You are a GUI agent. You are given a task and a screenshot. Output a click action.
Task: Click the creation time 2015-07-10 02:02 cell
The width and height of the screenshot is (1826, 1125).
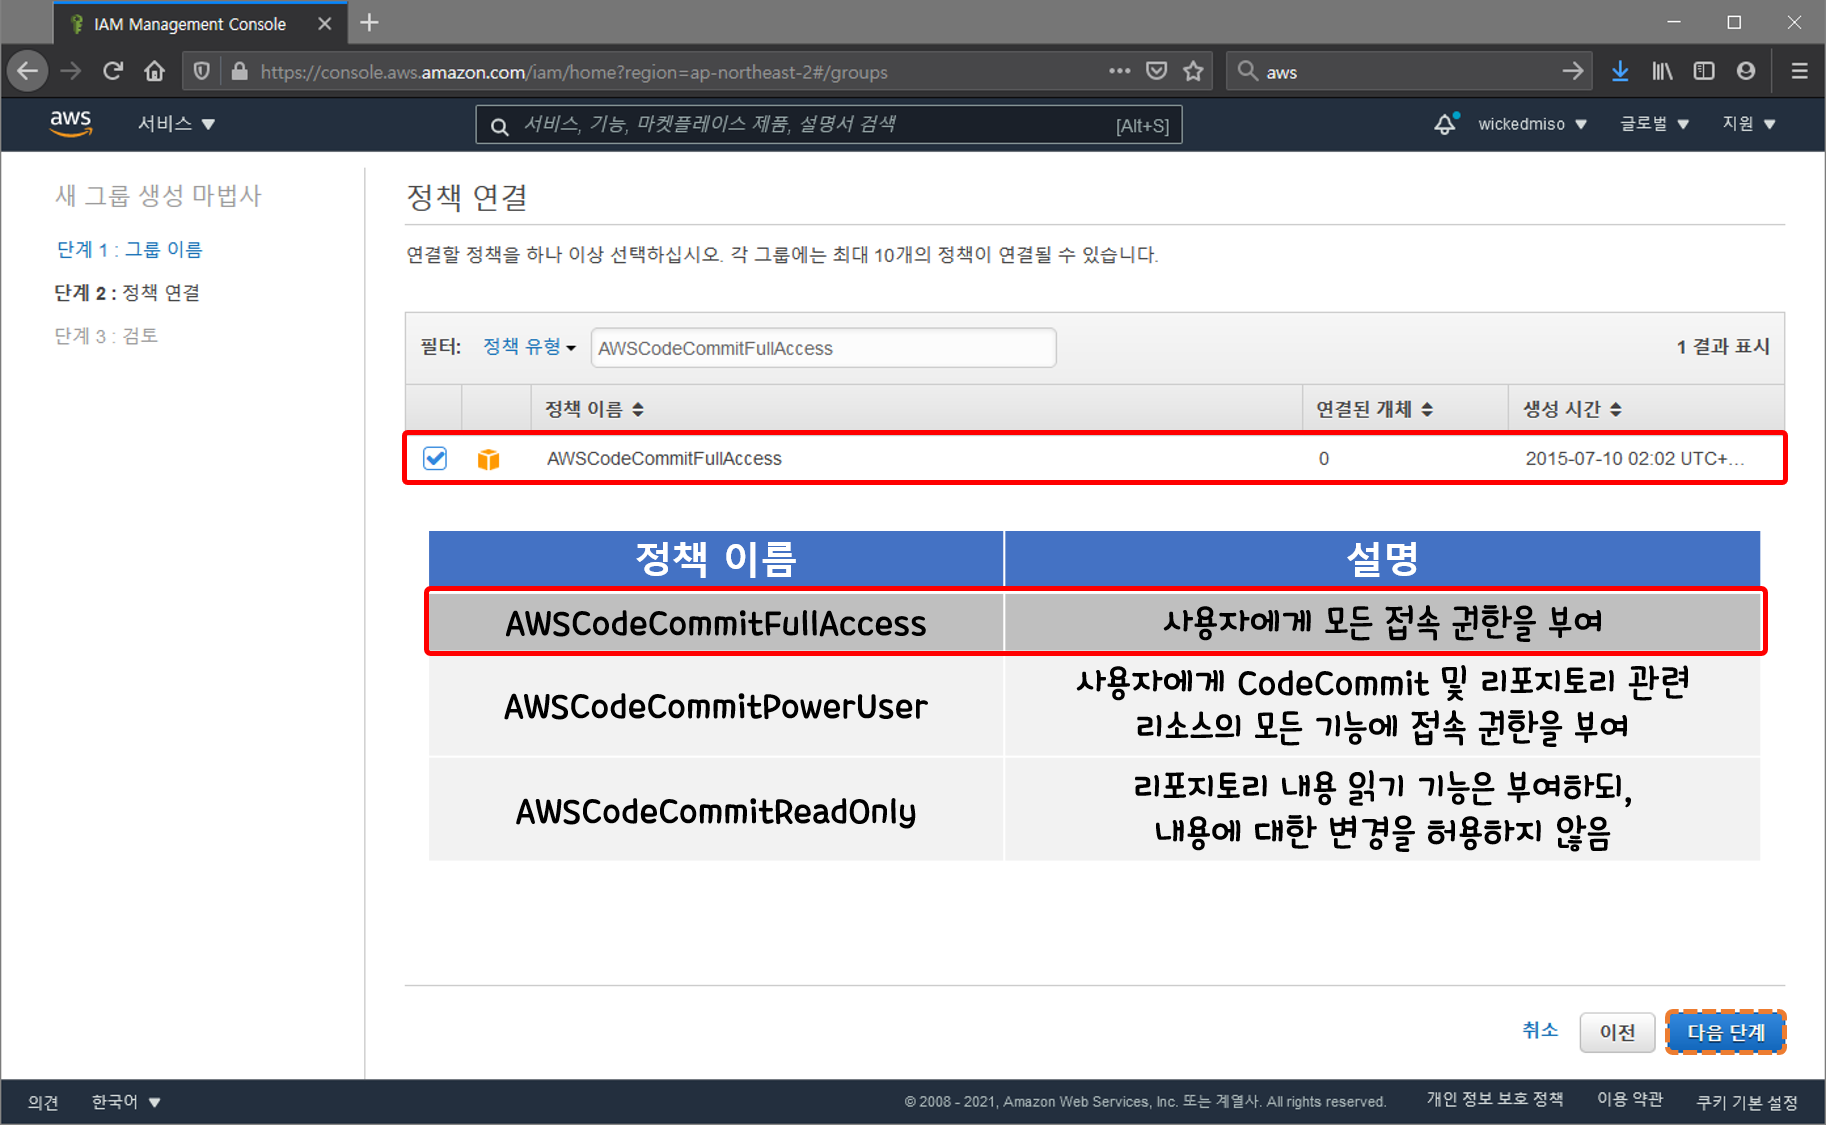(1635, 458)
